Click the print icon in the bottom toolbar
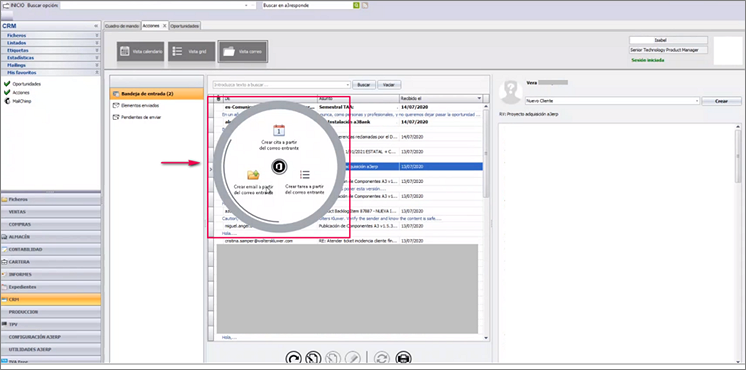 tap(403, 359)
